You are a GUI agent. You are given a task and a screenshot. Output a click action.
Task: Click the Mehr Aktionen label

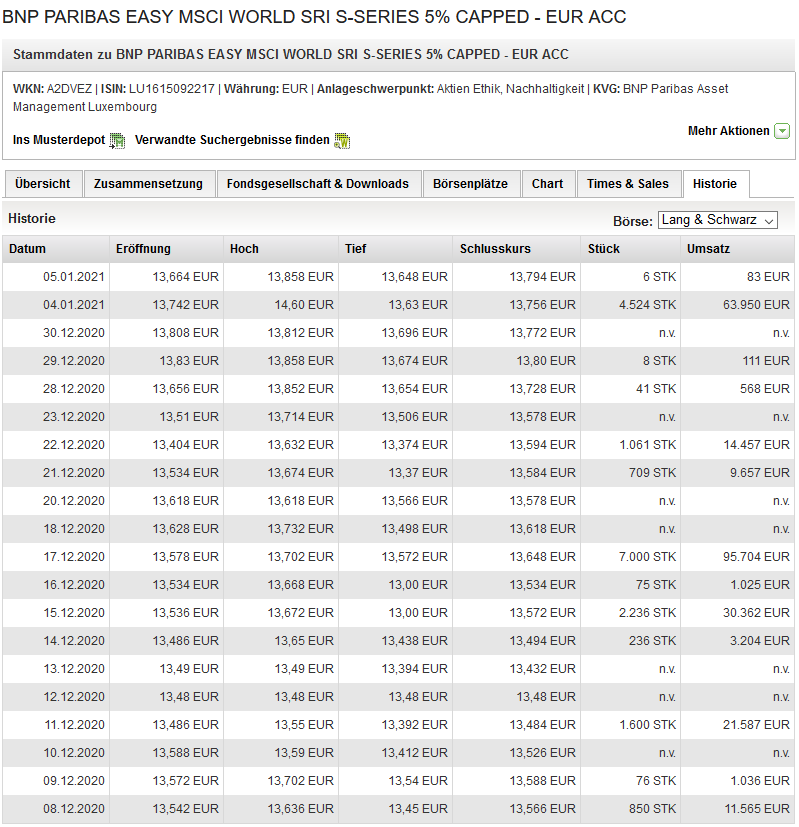[729, 131]
